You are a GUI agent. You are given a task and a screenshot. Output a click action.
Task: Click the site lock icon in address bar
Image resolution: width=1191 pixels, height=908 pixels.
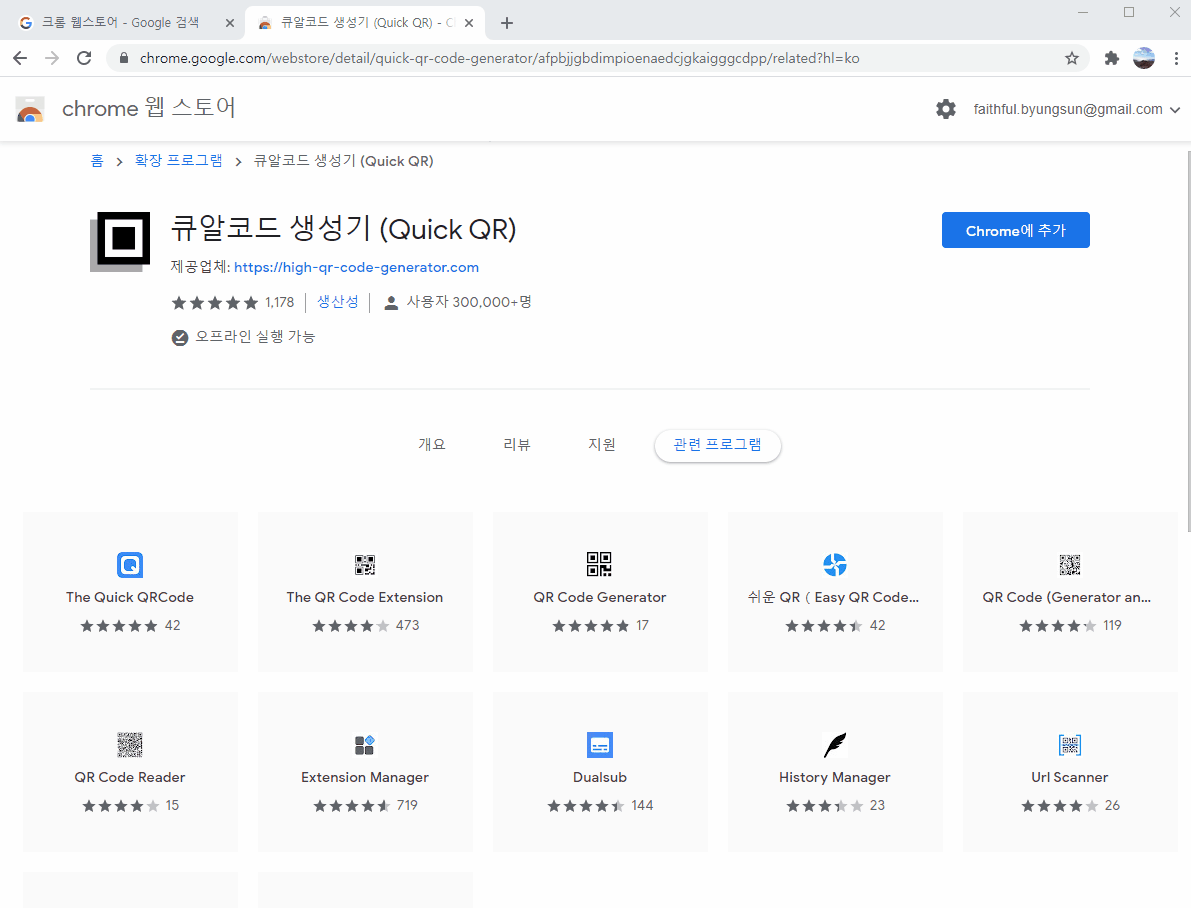coord(124,59)
